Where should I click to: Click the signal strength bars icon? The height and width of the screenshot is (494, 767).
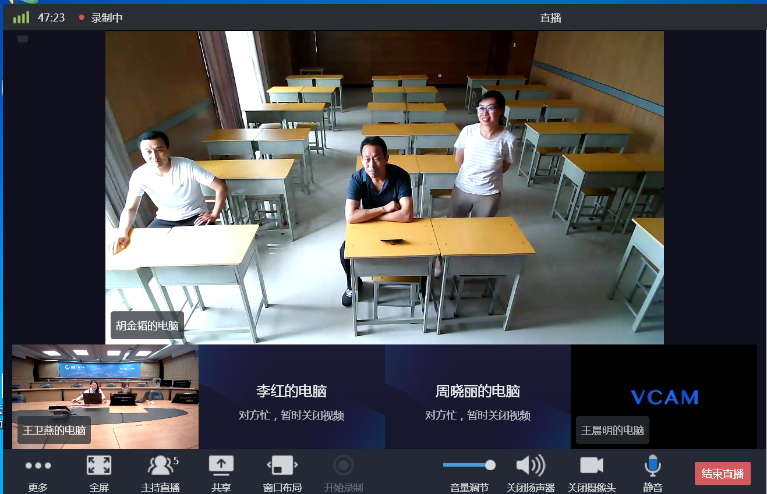21,17
